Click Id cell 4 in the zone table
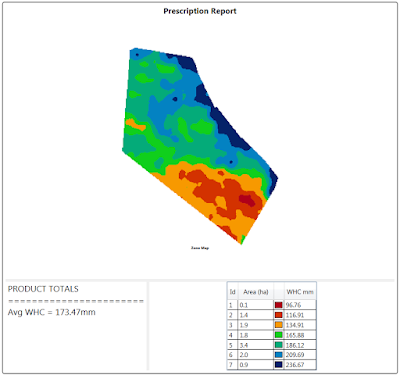 pos(232,335)
